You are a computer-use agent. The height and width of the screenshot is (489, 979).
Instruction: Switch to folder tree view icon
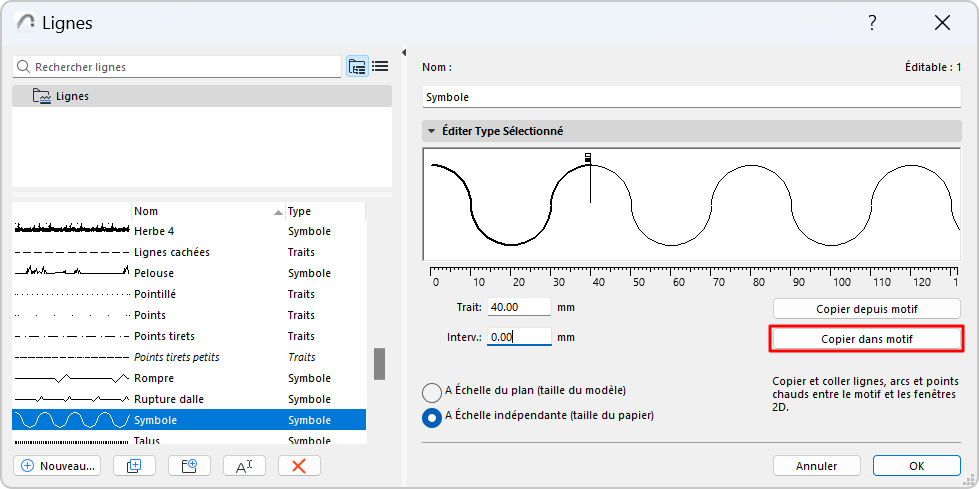[x=357, y=67]
